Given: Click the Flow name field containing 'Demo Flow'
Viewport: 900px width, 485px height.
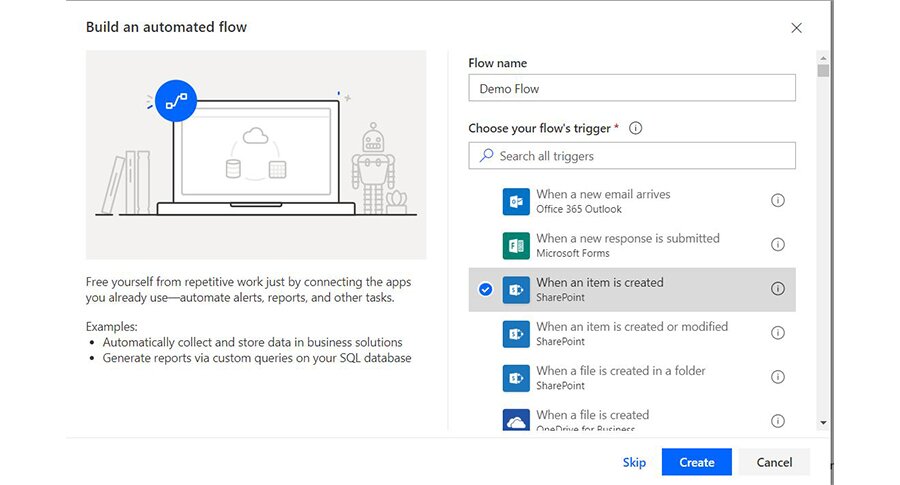Looking at the screenshot, I should pos(632,88).
